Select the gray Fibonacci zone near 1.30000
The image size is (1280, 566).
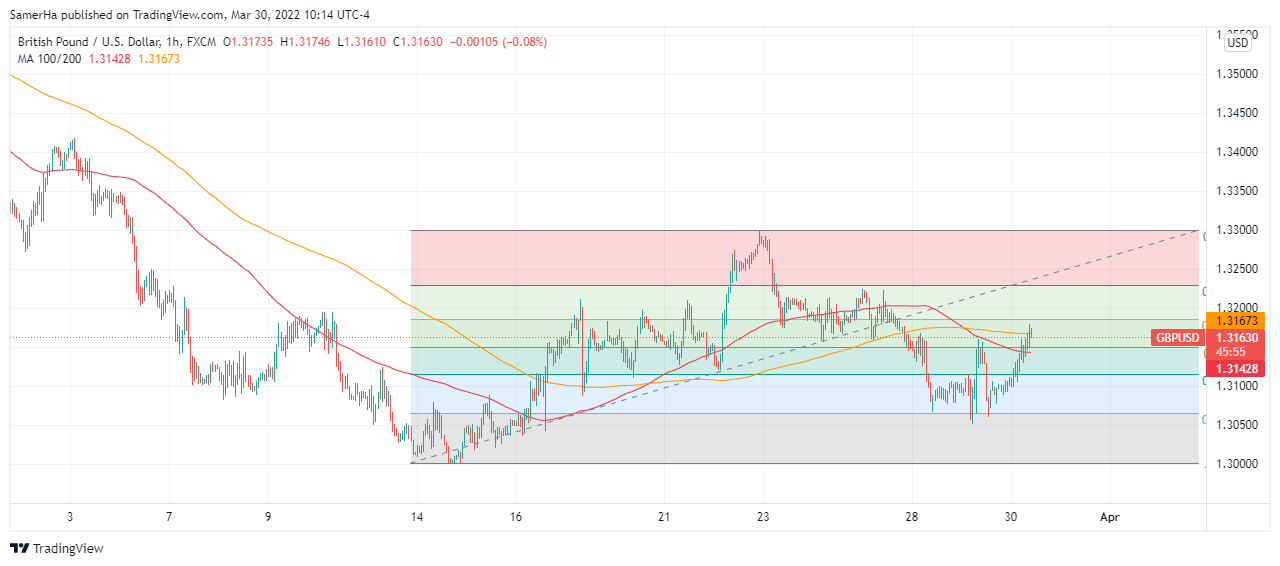(x=803, y=438)
